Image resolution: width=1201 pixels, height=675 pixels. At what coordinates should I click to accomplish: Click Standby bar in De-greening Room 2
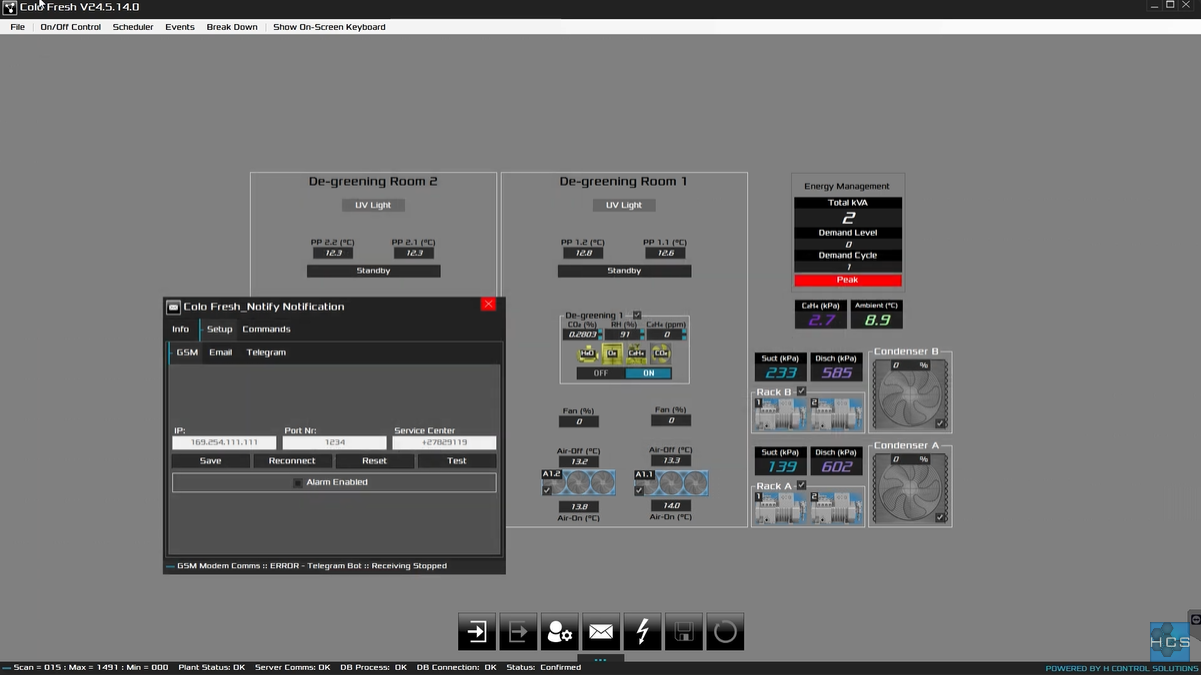[373, 271]
